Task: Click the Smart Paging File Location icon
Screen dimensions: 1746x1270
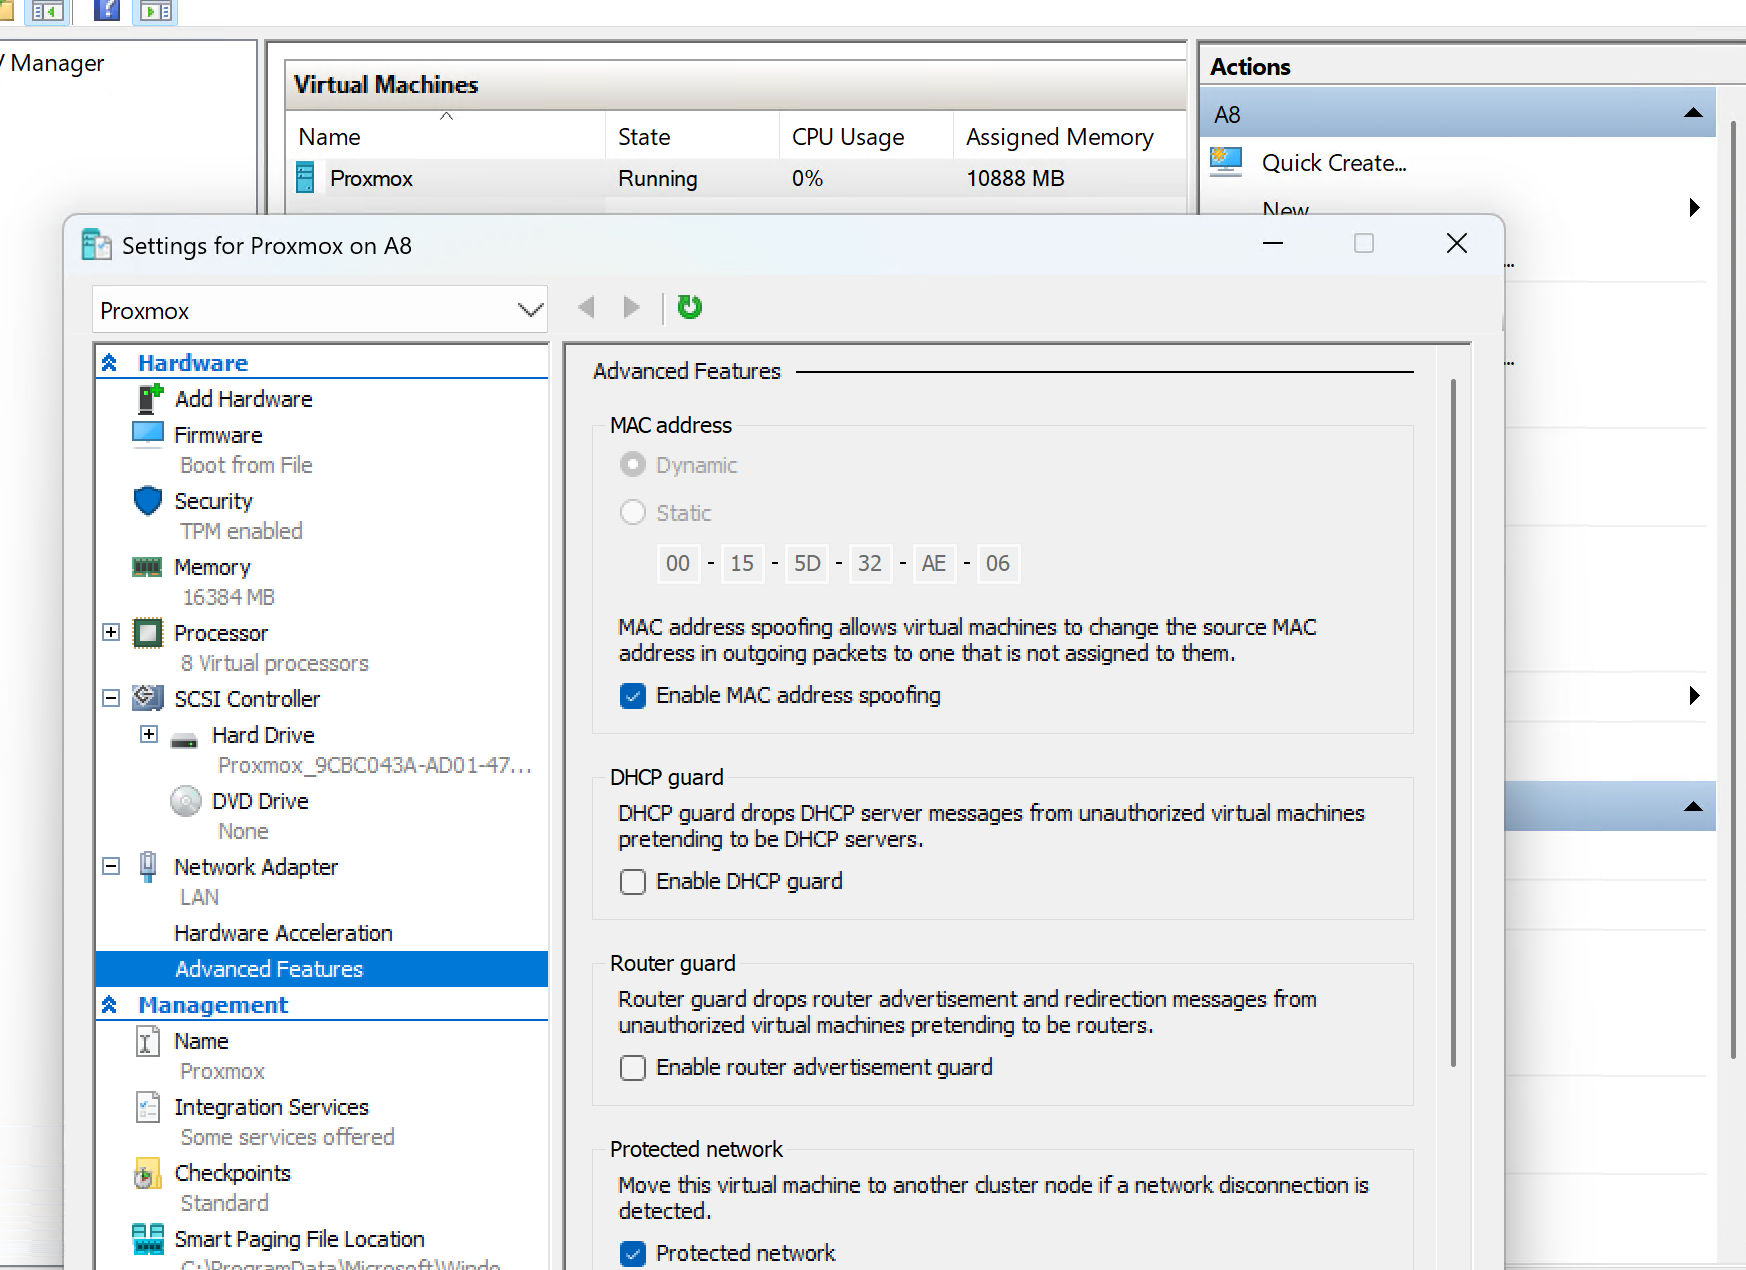Action: click(148, 1239)
